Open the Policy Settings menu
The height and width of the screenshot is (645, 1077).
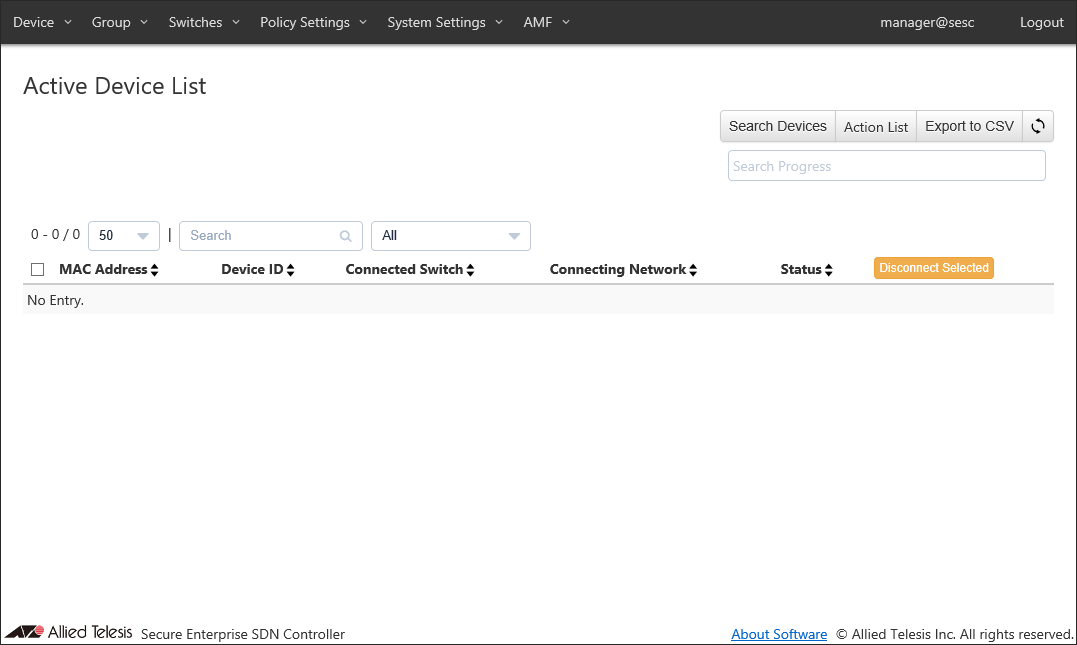point(313,22)
